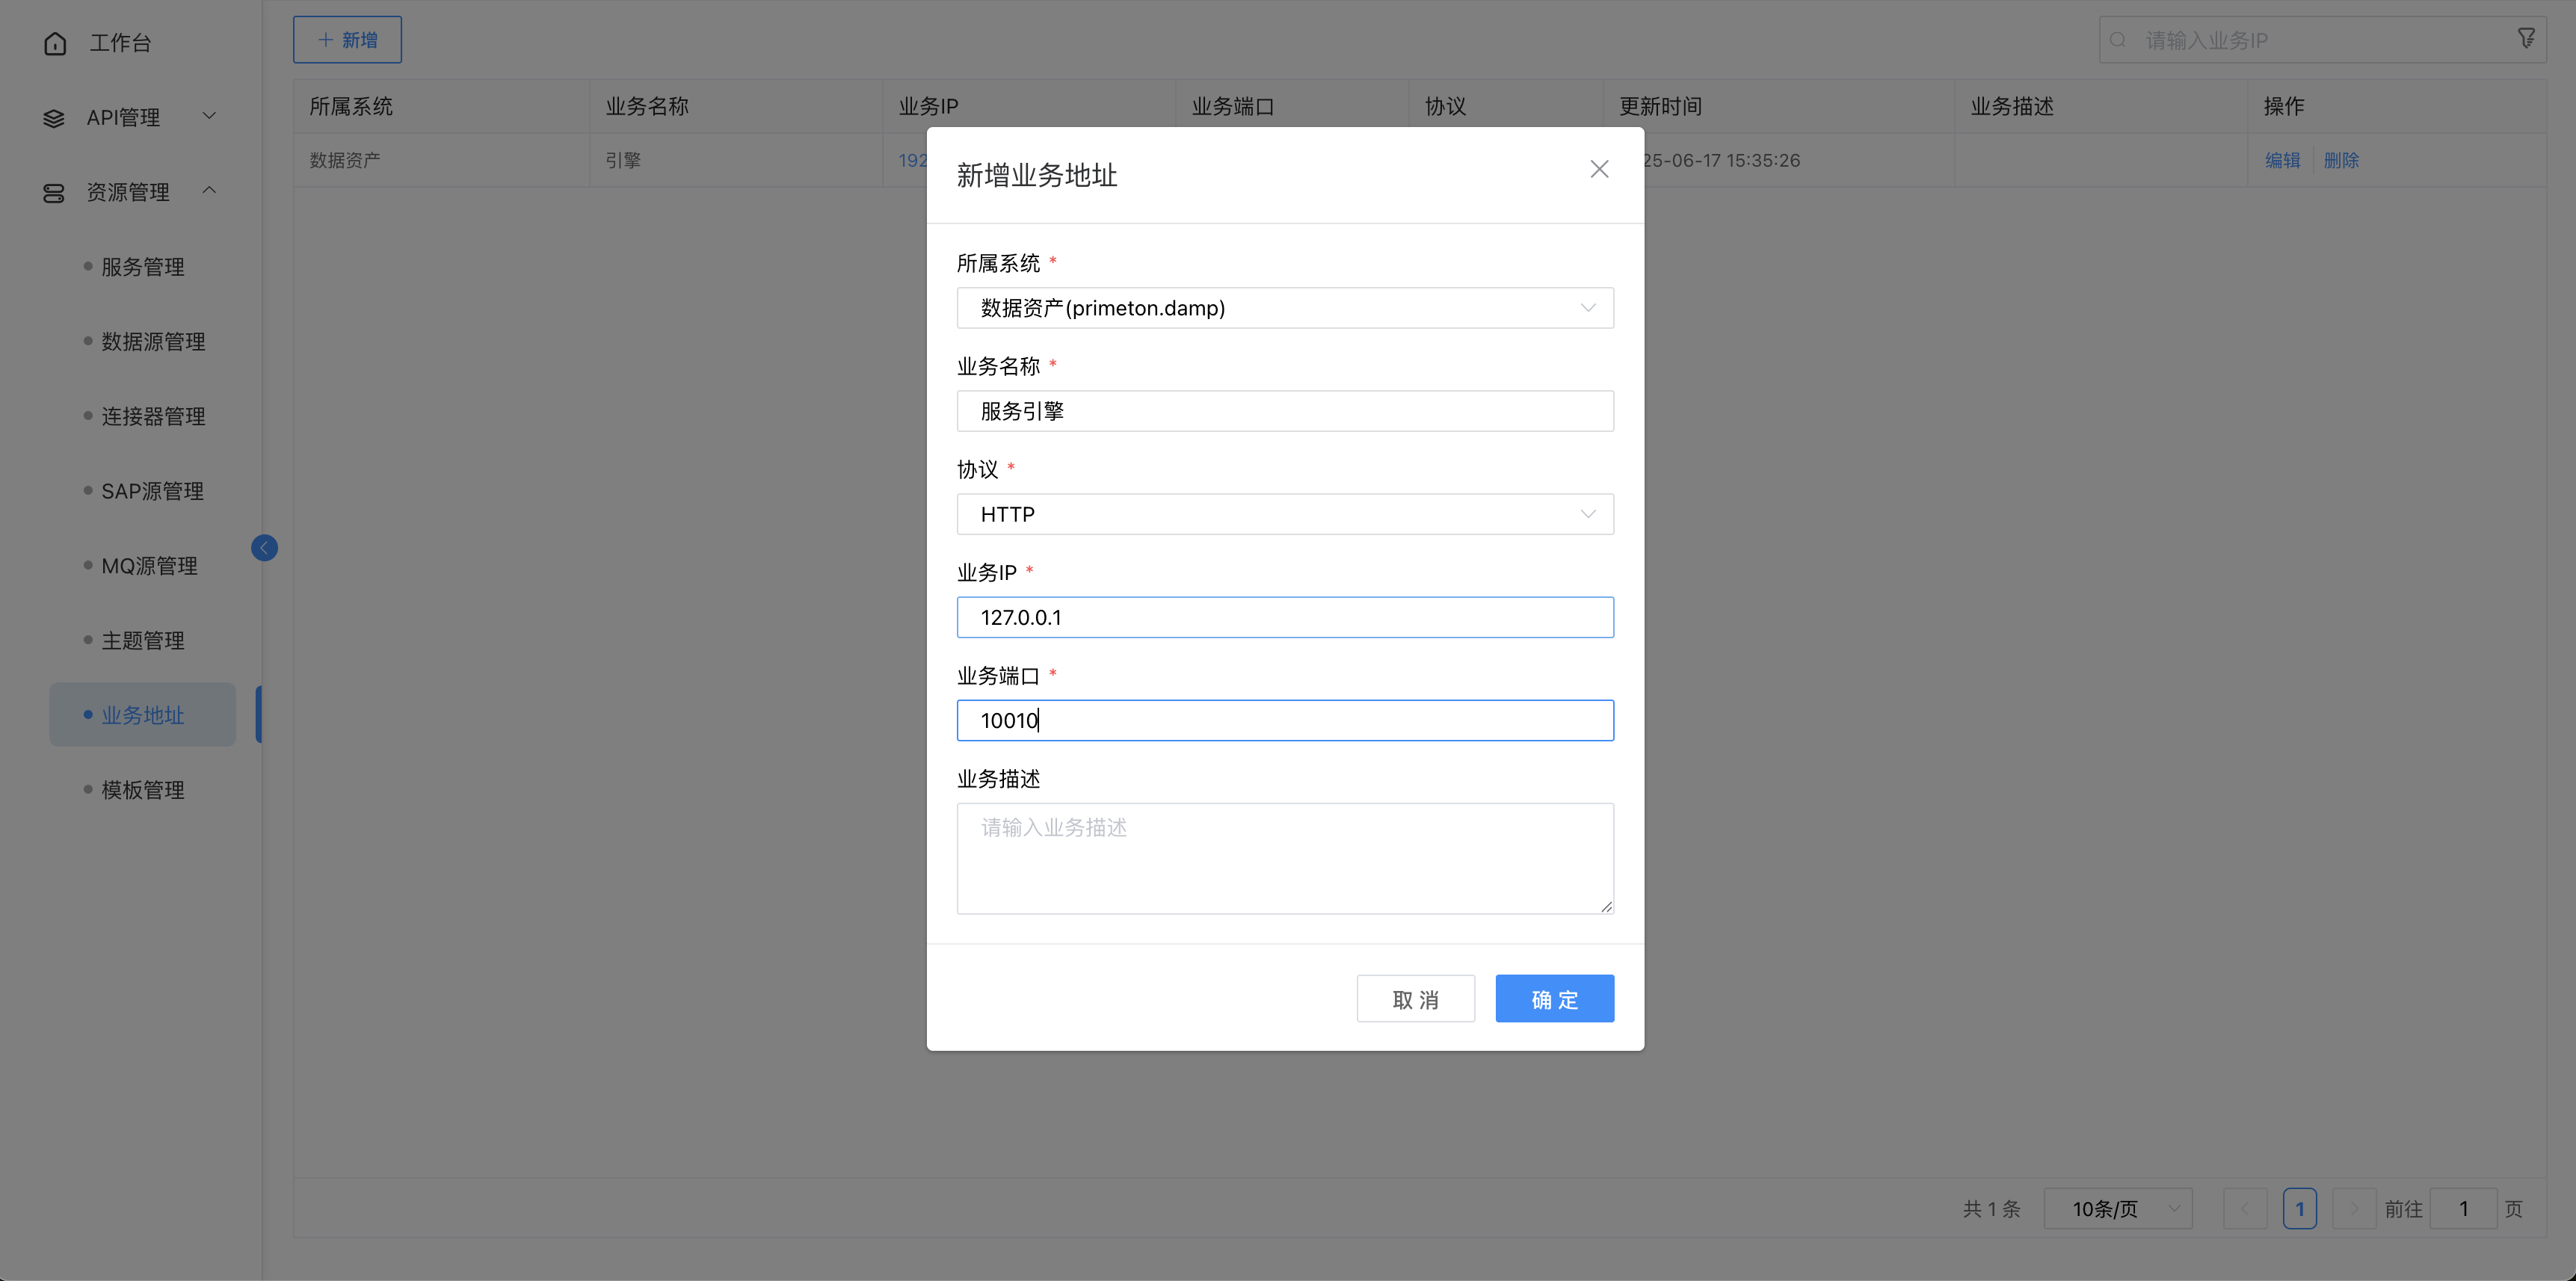
Task: Click the 取消 cancel button
Action: [1416, 998]
